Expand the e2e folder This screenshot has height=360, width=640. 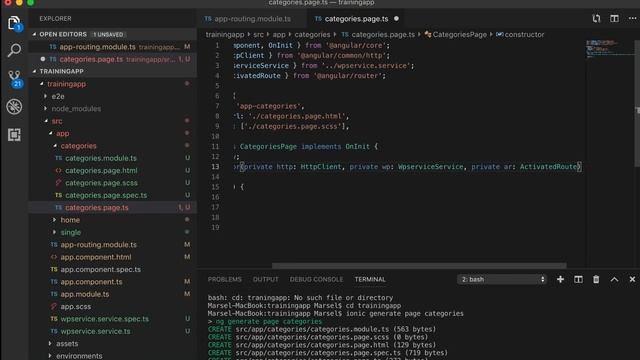click(x=45, y=96)
